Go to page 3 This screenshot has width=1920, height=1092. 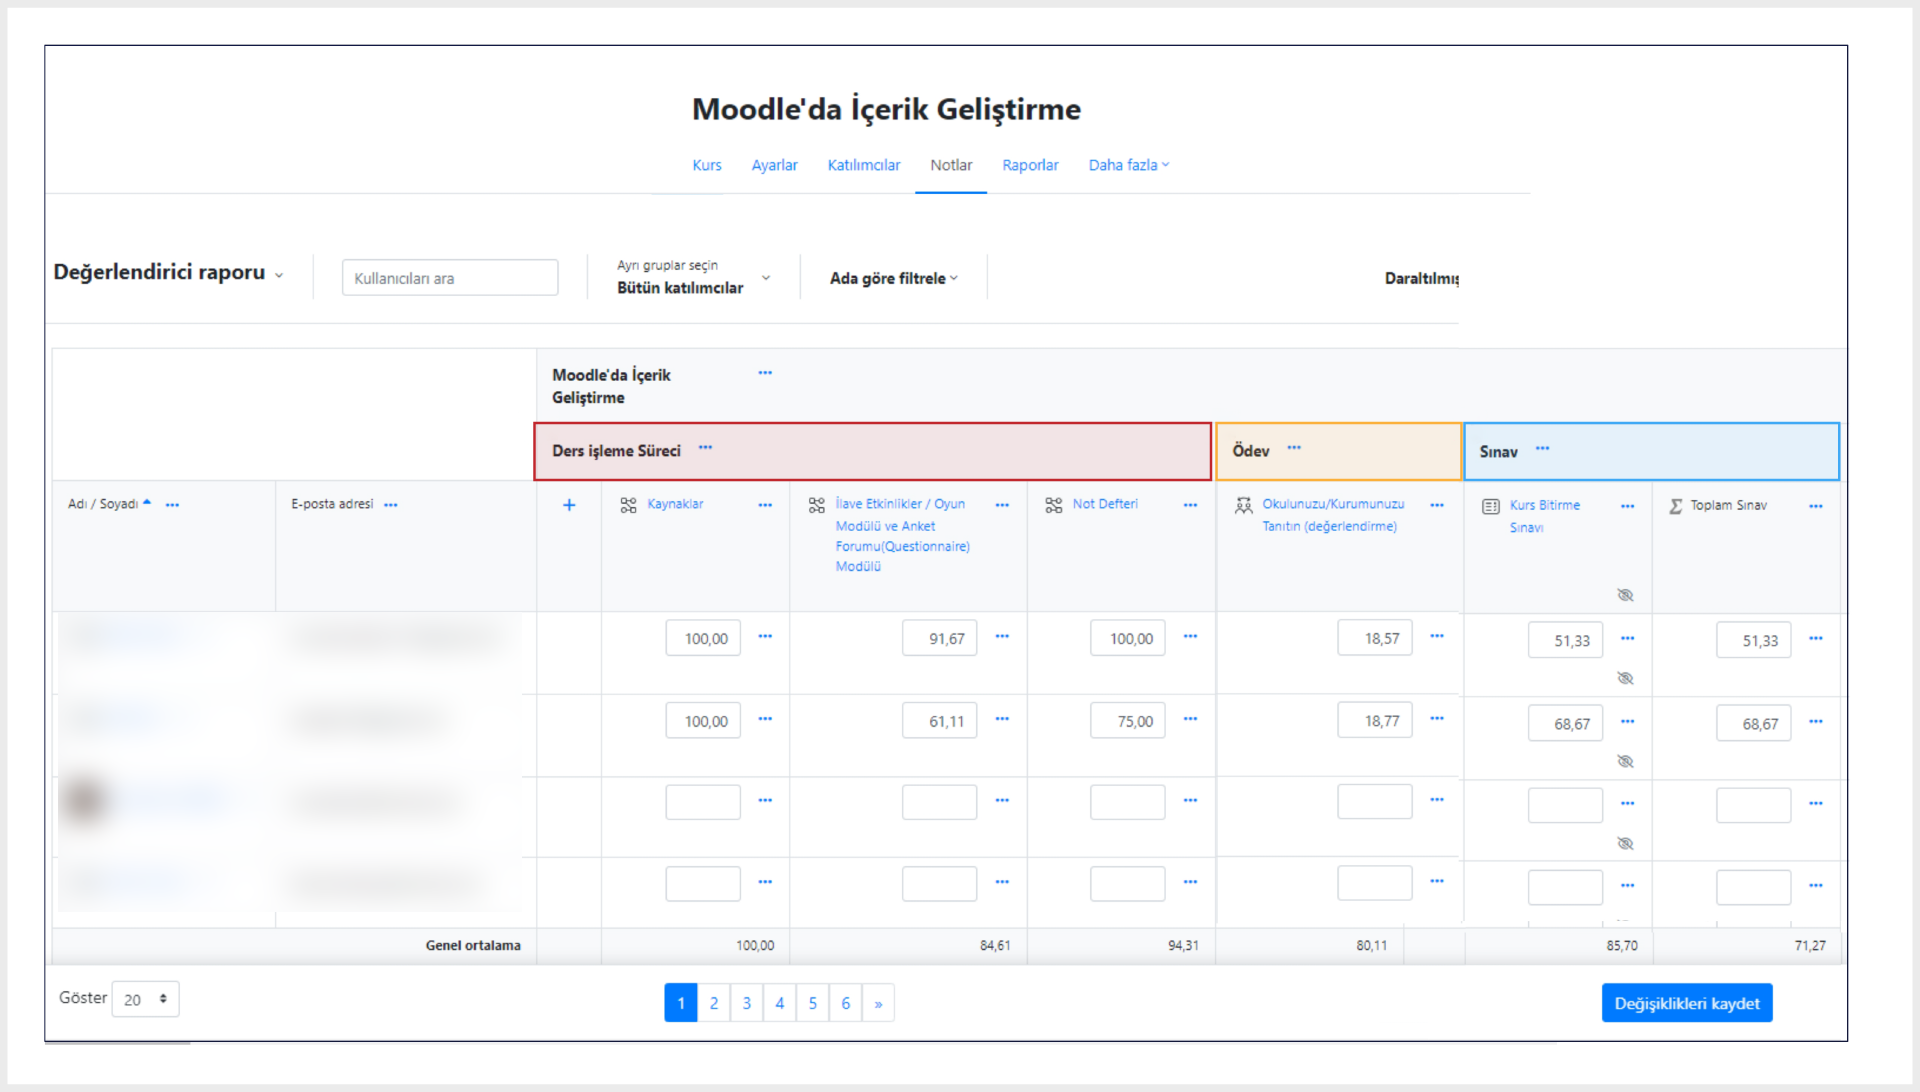click(x=747, y=1003)
